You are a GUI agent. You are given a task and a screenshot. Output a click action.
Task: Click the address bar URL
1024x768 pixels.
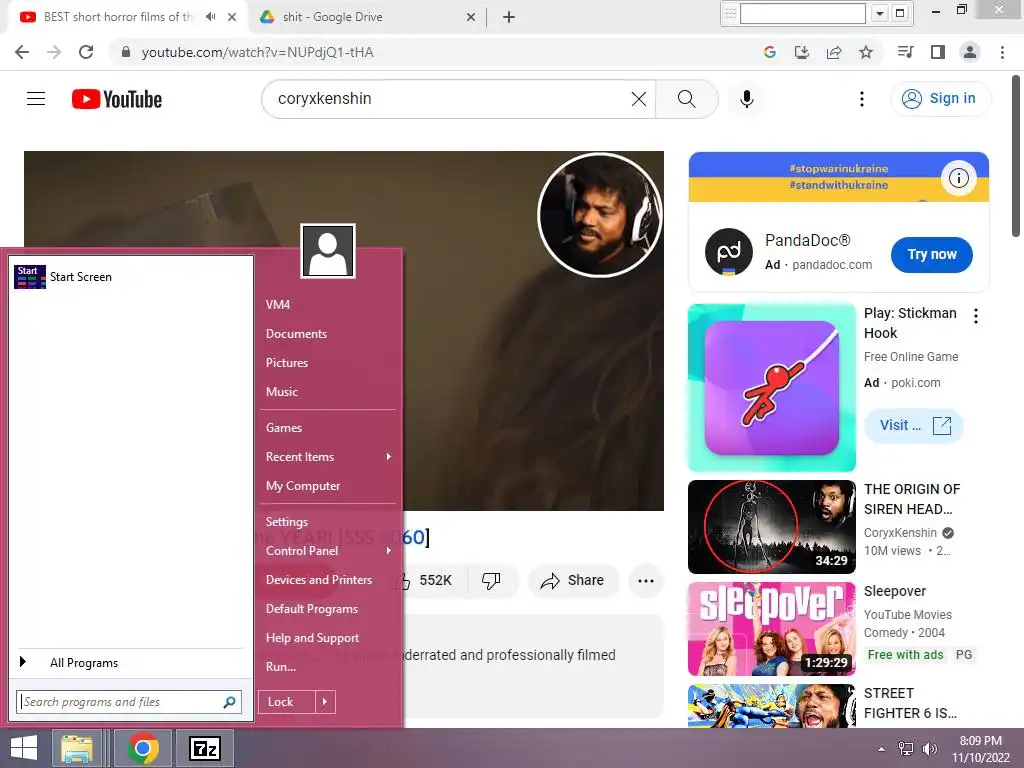pyautogui.click(x=257, y=52)
